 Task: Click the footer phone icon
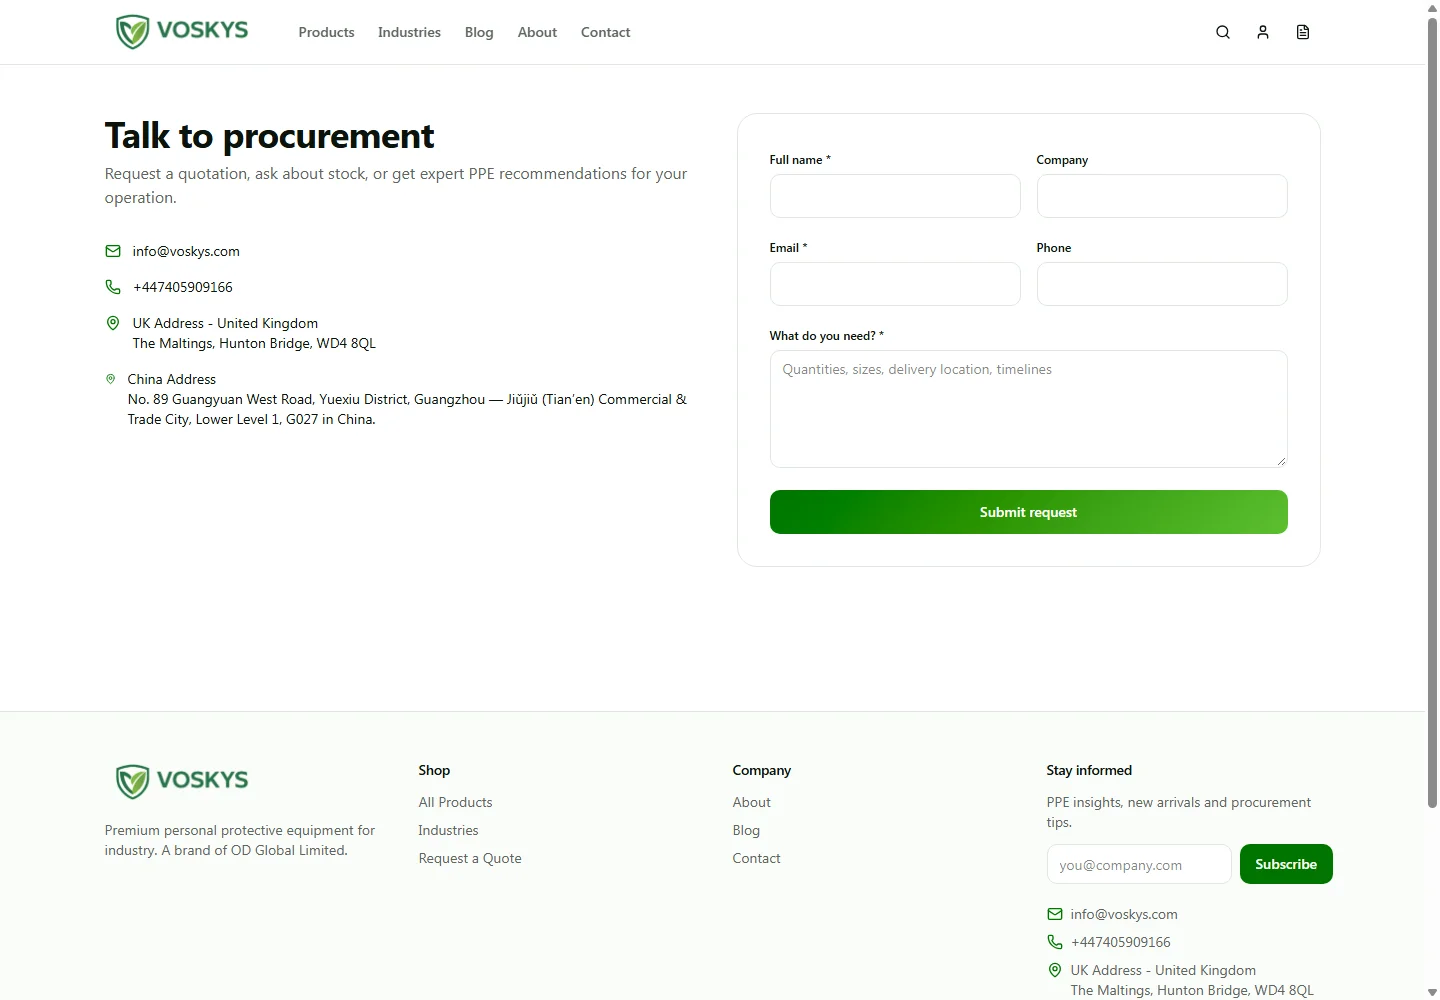click(x=1055, y=942)
